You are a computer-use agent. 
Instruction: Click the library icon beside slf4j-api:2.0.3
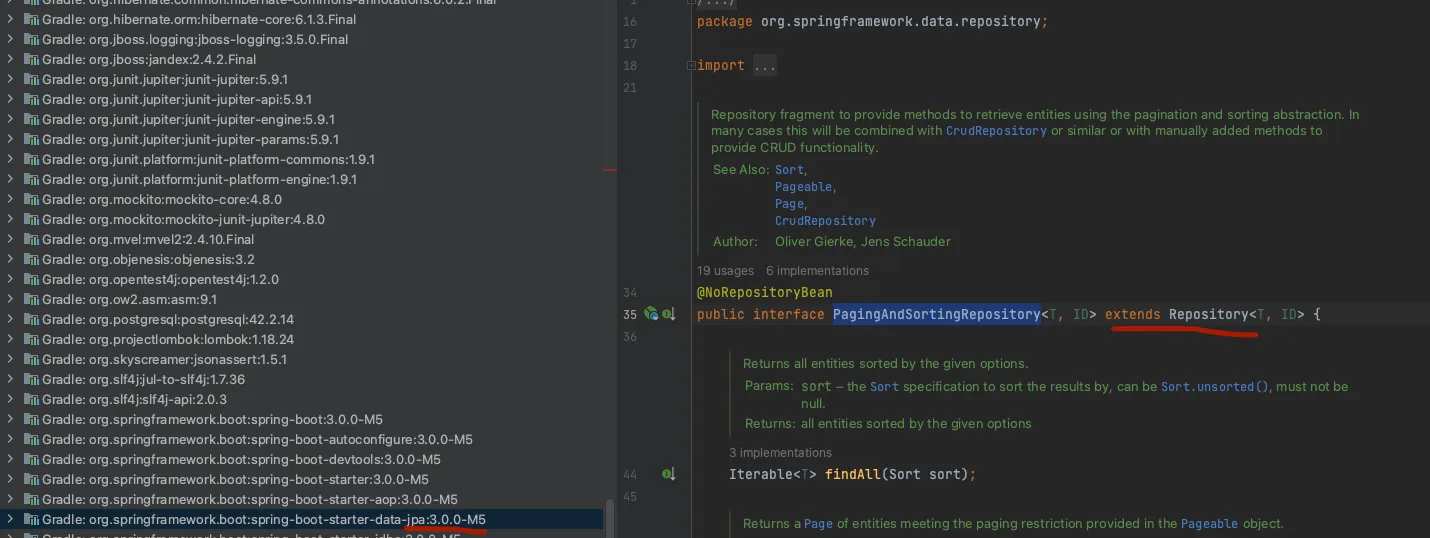coord(31,399)
